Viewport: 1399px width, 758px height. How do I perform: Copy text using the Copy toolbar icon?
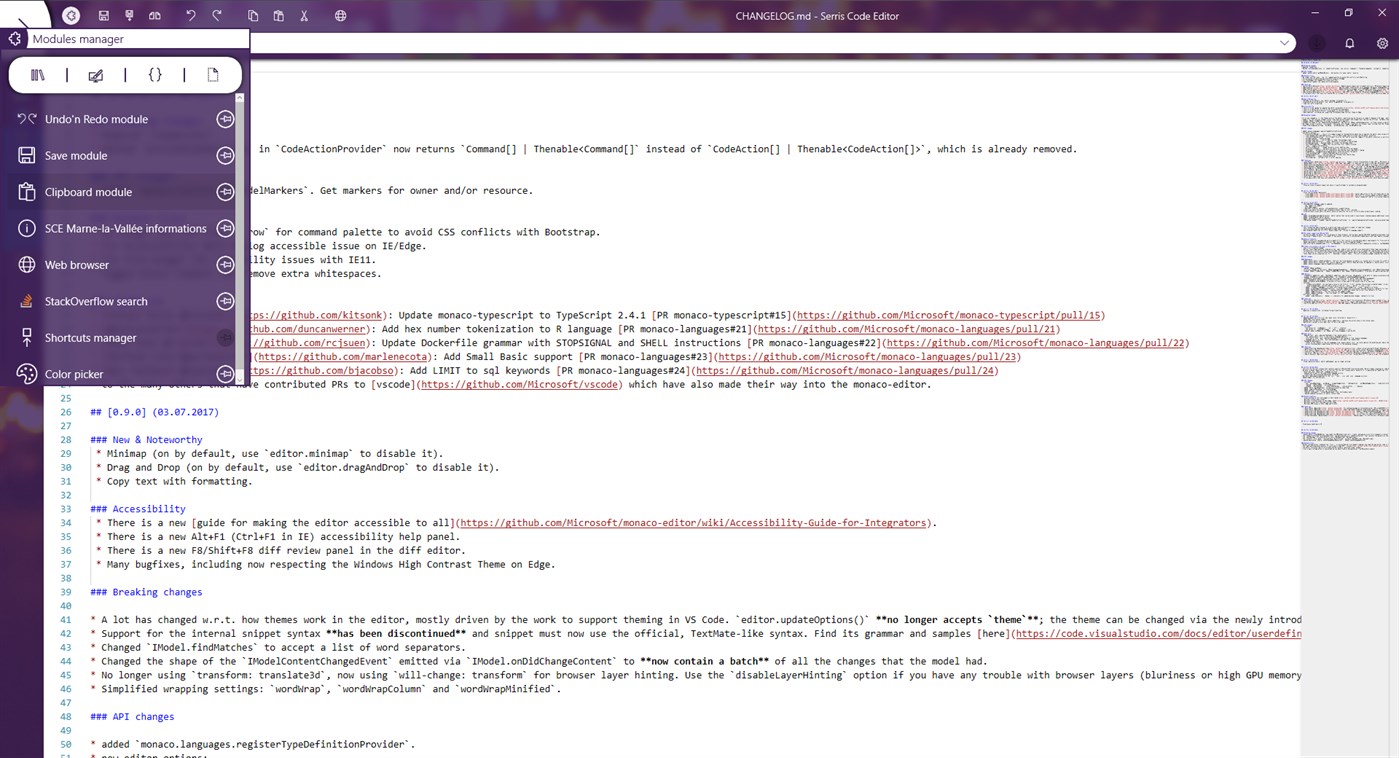click(x=252, y=15)
